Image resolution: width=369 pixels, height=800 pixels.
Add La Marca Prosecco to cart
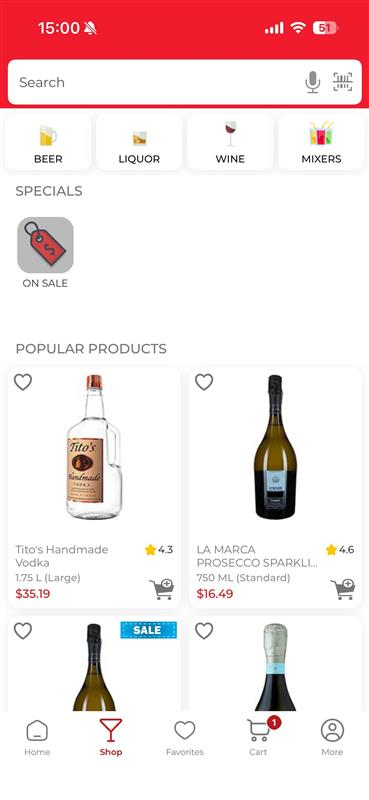pos(342,589)
